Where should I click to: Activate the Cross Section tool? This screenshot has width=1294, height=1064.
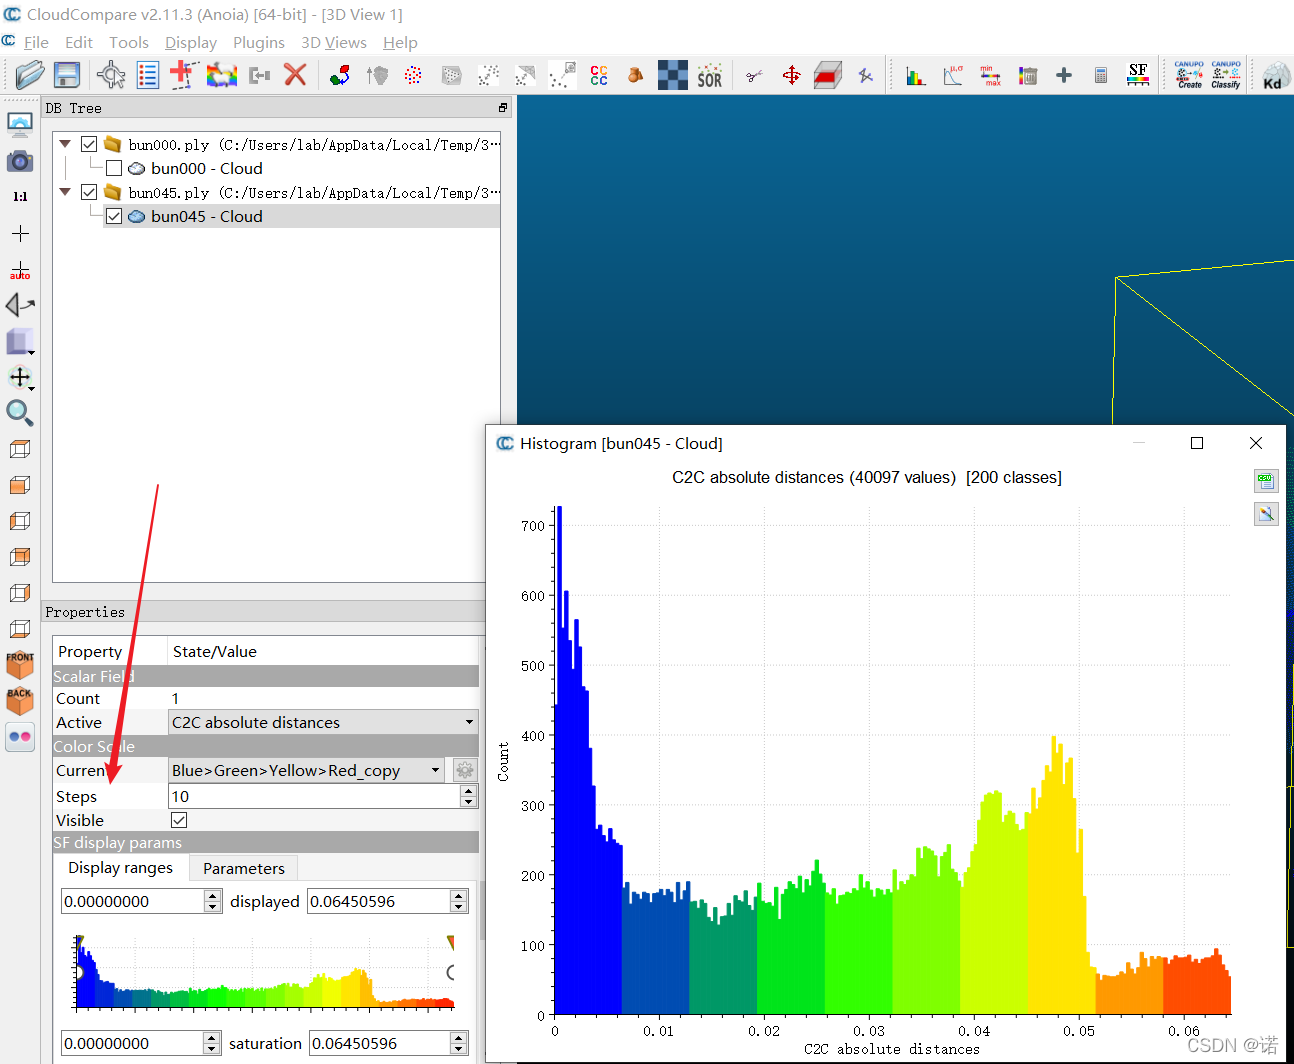point(826,75)
